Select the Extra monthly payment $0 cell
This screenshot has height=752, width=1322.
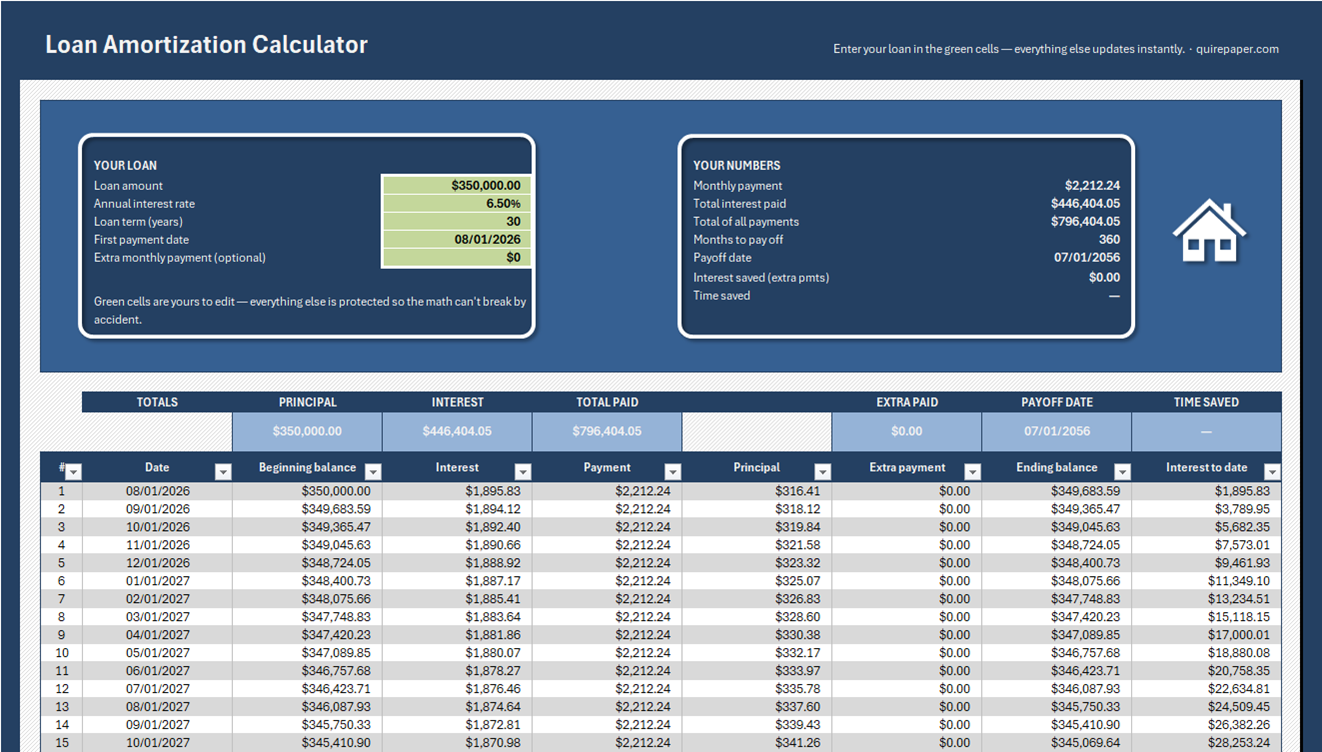(456, 258)
